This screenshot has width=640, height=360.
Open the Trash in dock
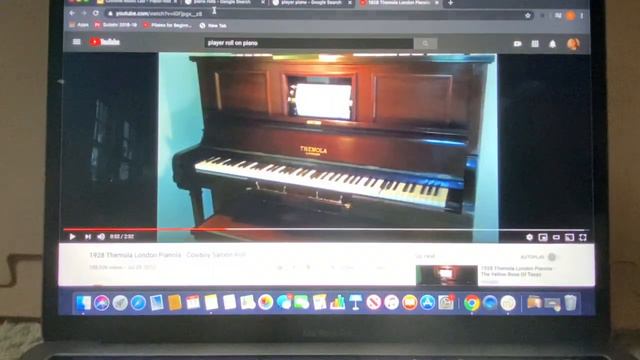570,303
